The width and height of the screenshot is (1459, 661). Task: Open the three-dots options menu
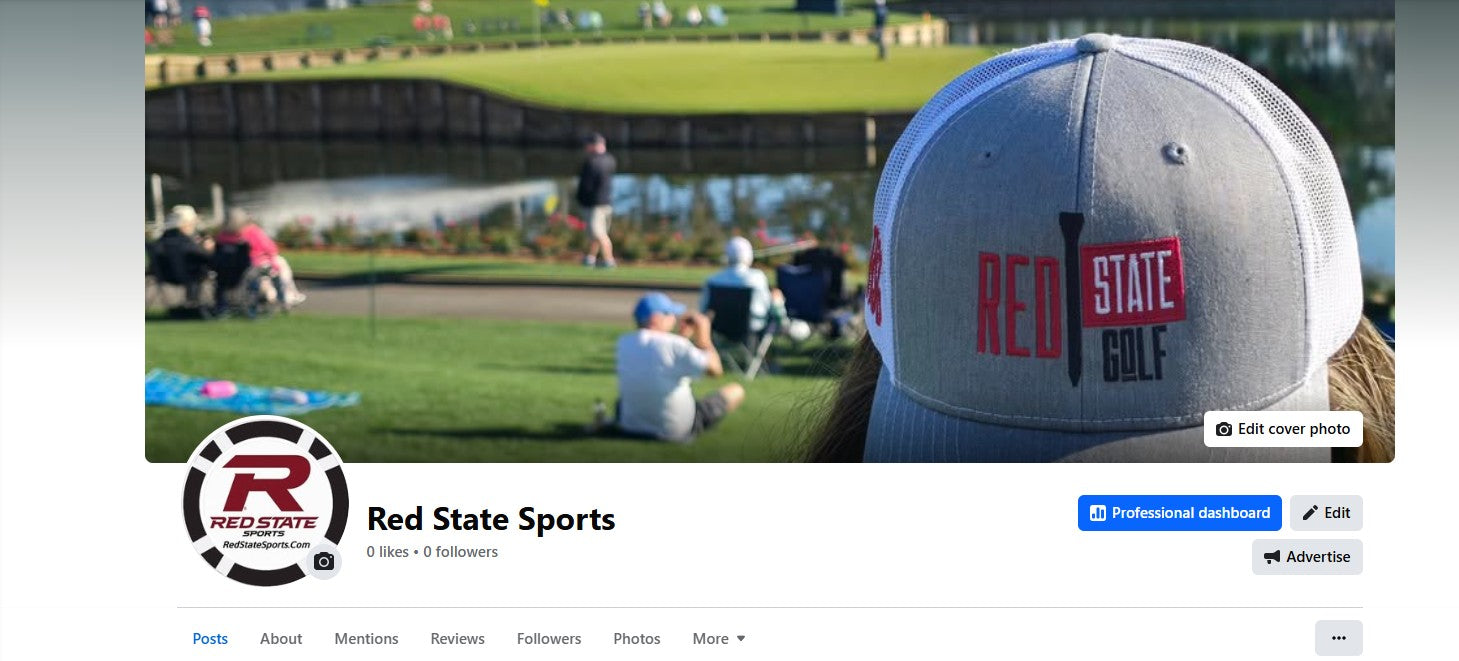[x=1339, y=638]
